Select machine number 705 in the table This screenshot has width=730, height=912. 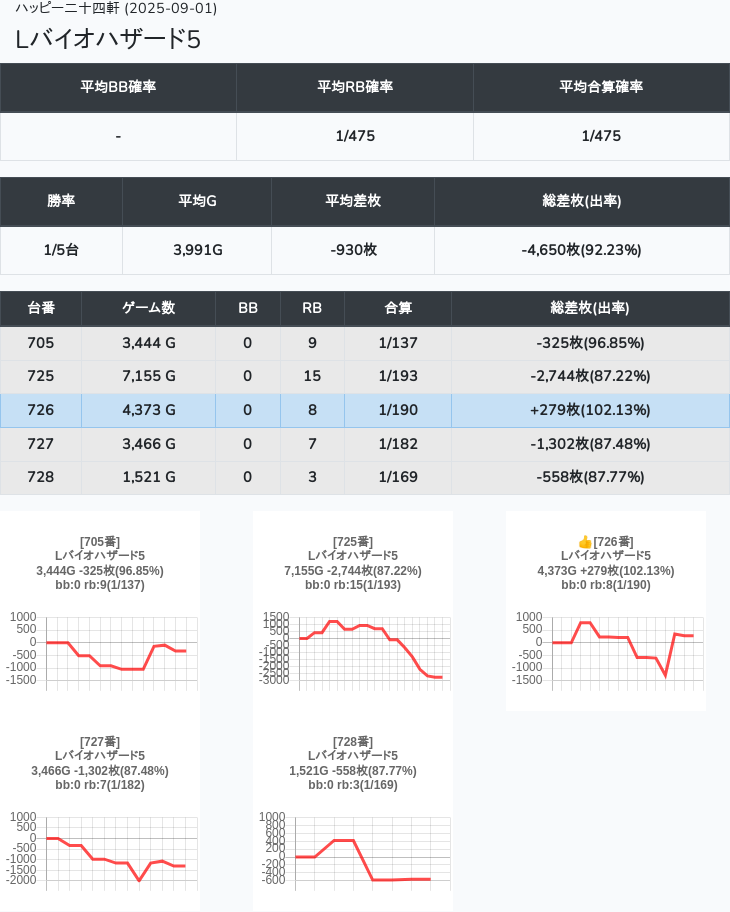click(x=41, y=343)
